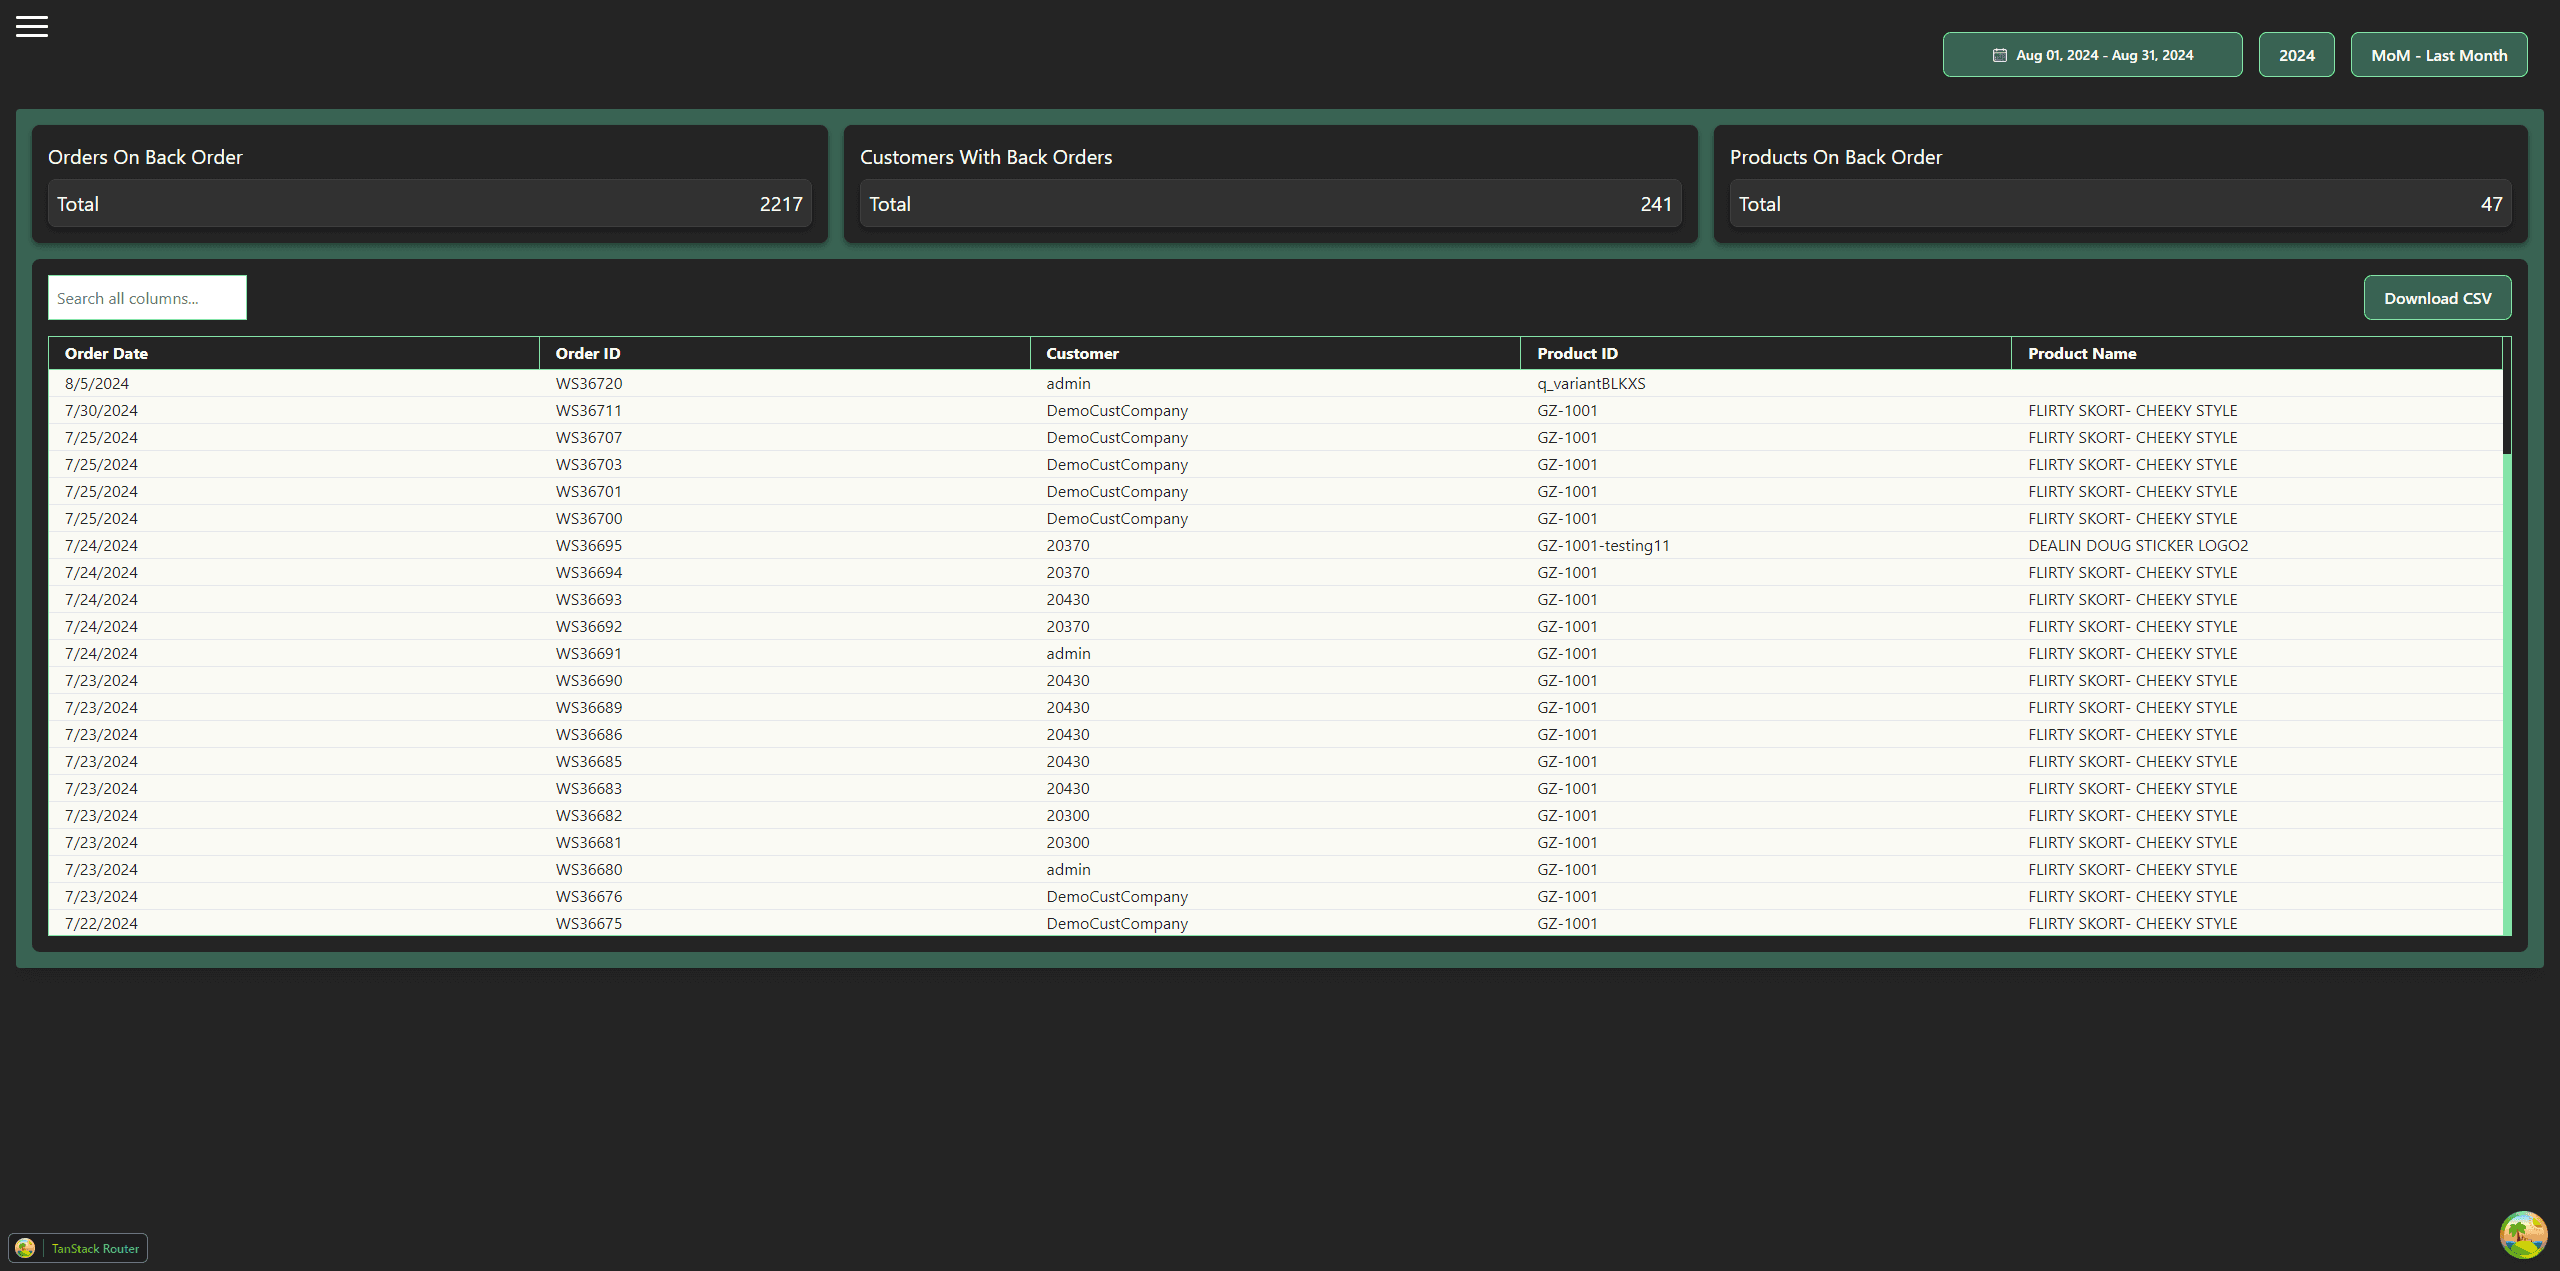Open the Aug 01 - Aug 31 date range picker
2560x1271 pixels.
coord(2092,55)
